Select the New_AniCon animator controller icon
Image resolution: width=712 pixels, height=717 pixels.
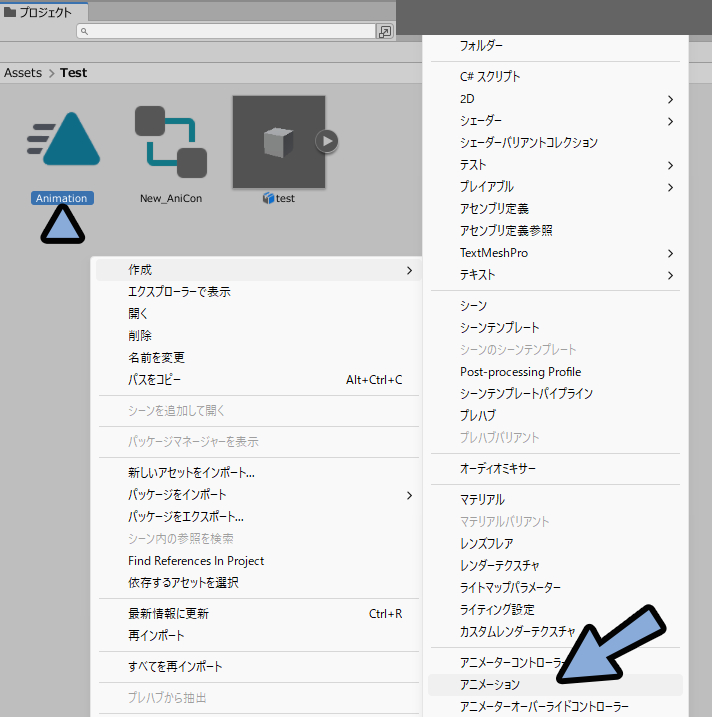(x=171, y=142)
